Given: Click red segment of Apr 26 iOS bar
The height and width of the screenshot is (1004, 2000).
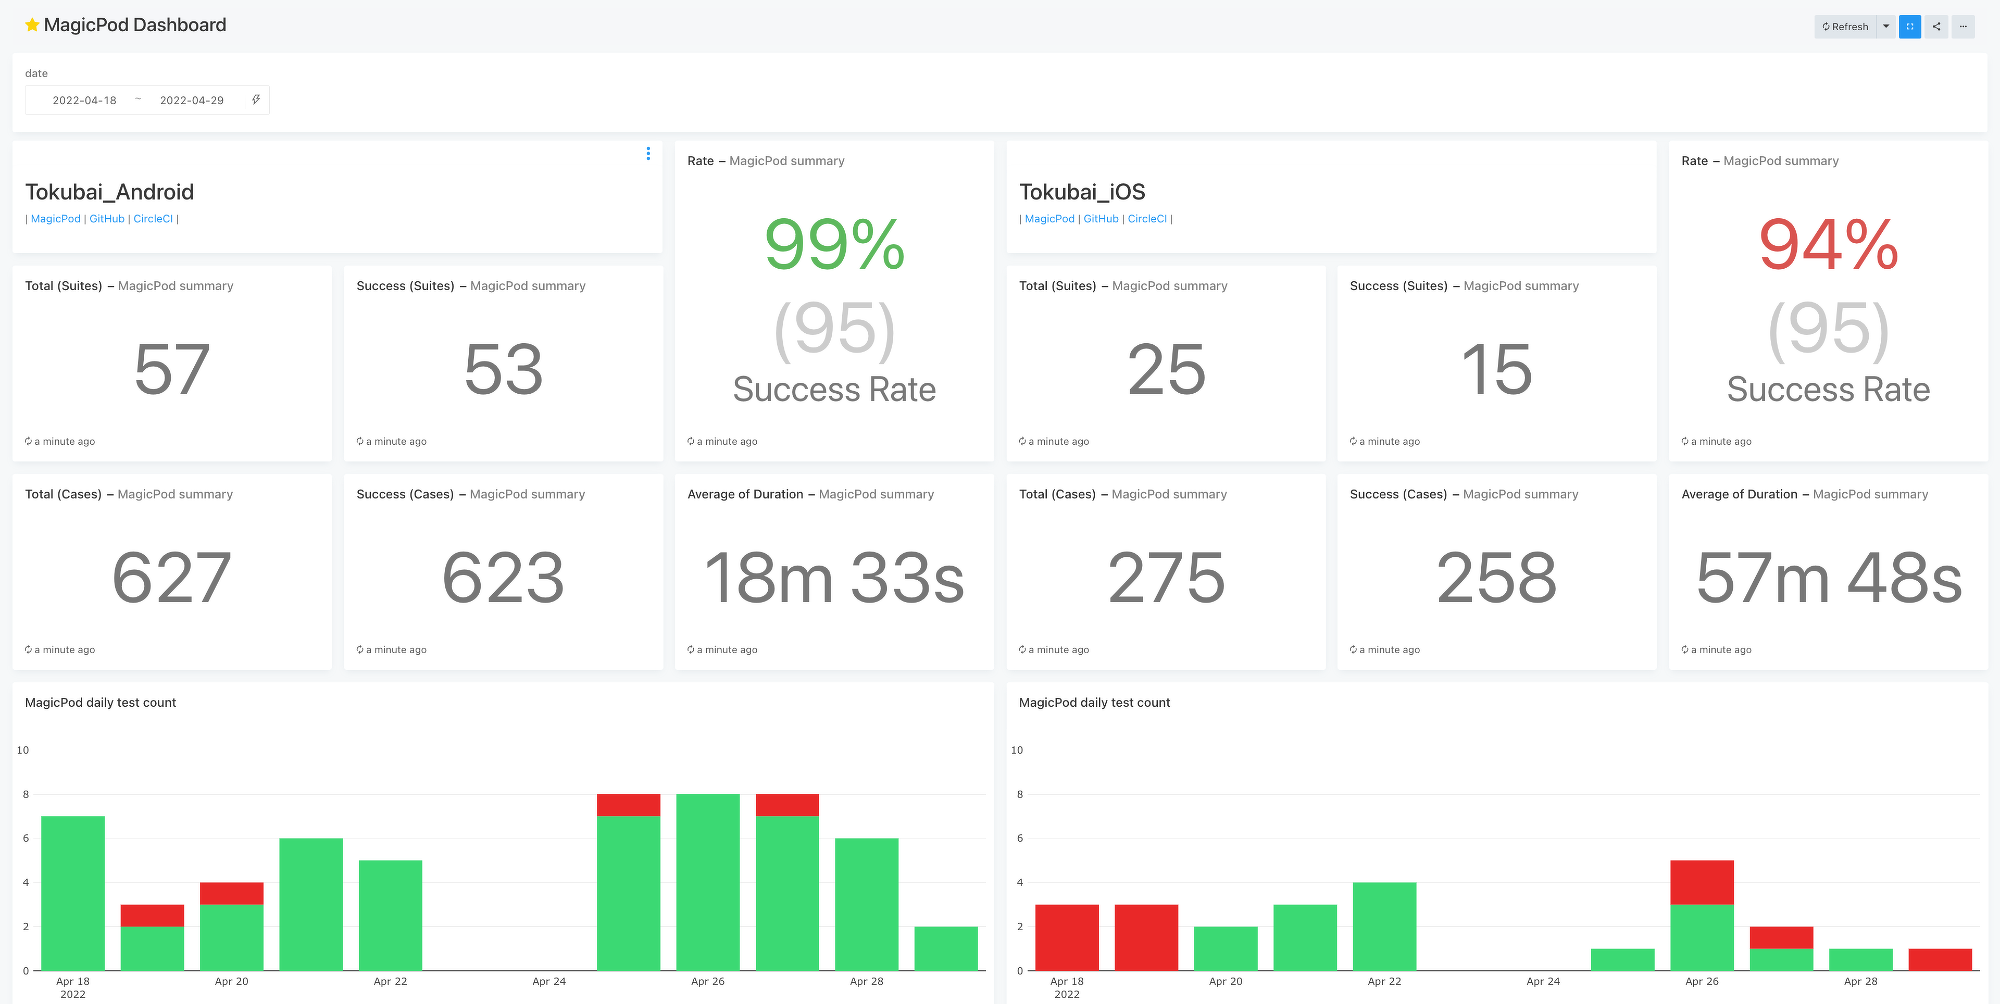Looking at the screenshot, I should coord(1701,882).
